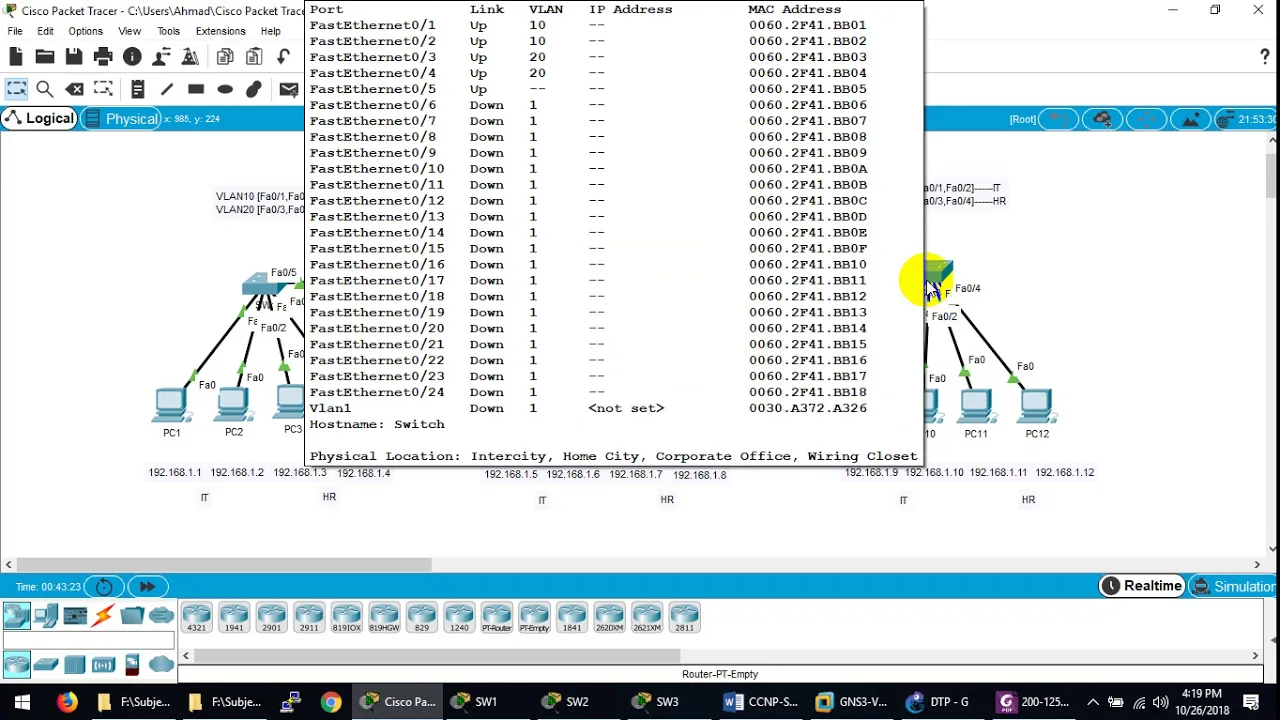Image resolution: width=1280 pixels, height=720 pixels.
Task: Open Windows Start menu
Action: point(22,702)
